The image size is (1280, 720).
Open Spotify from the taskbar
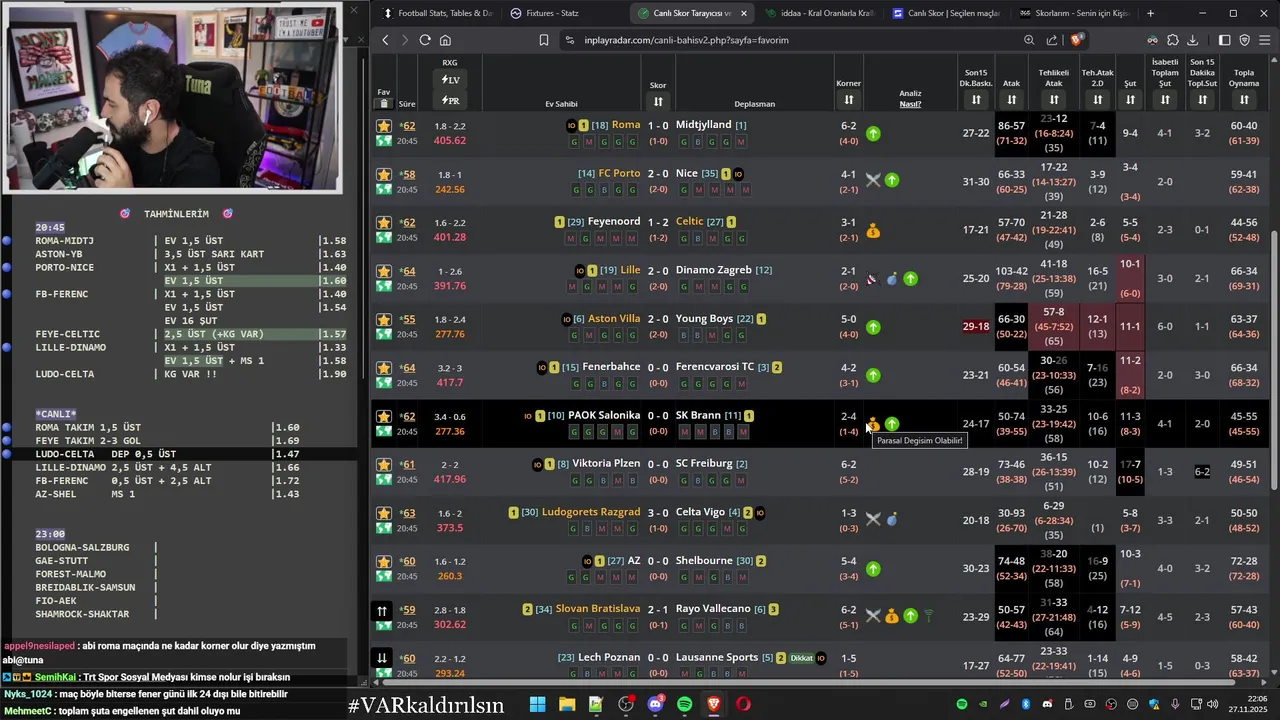coord(684,704)
